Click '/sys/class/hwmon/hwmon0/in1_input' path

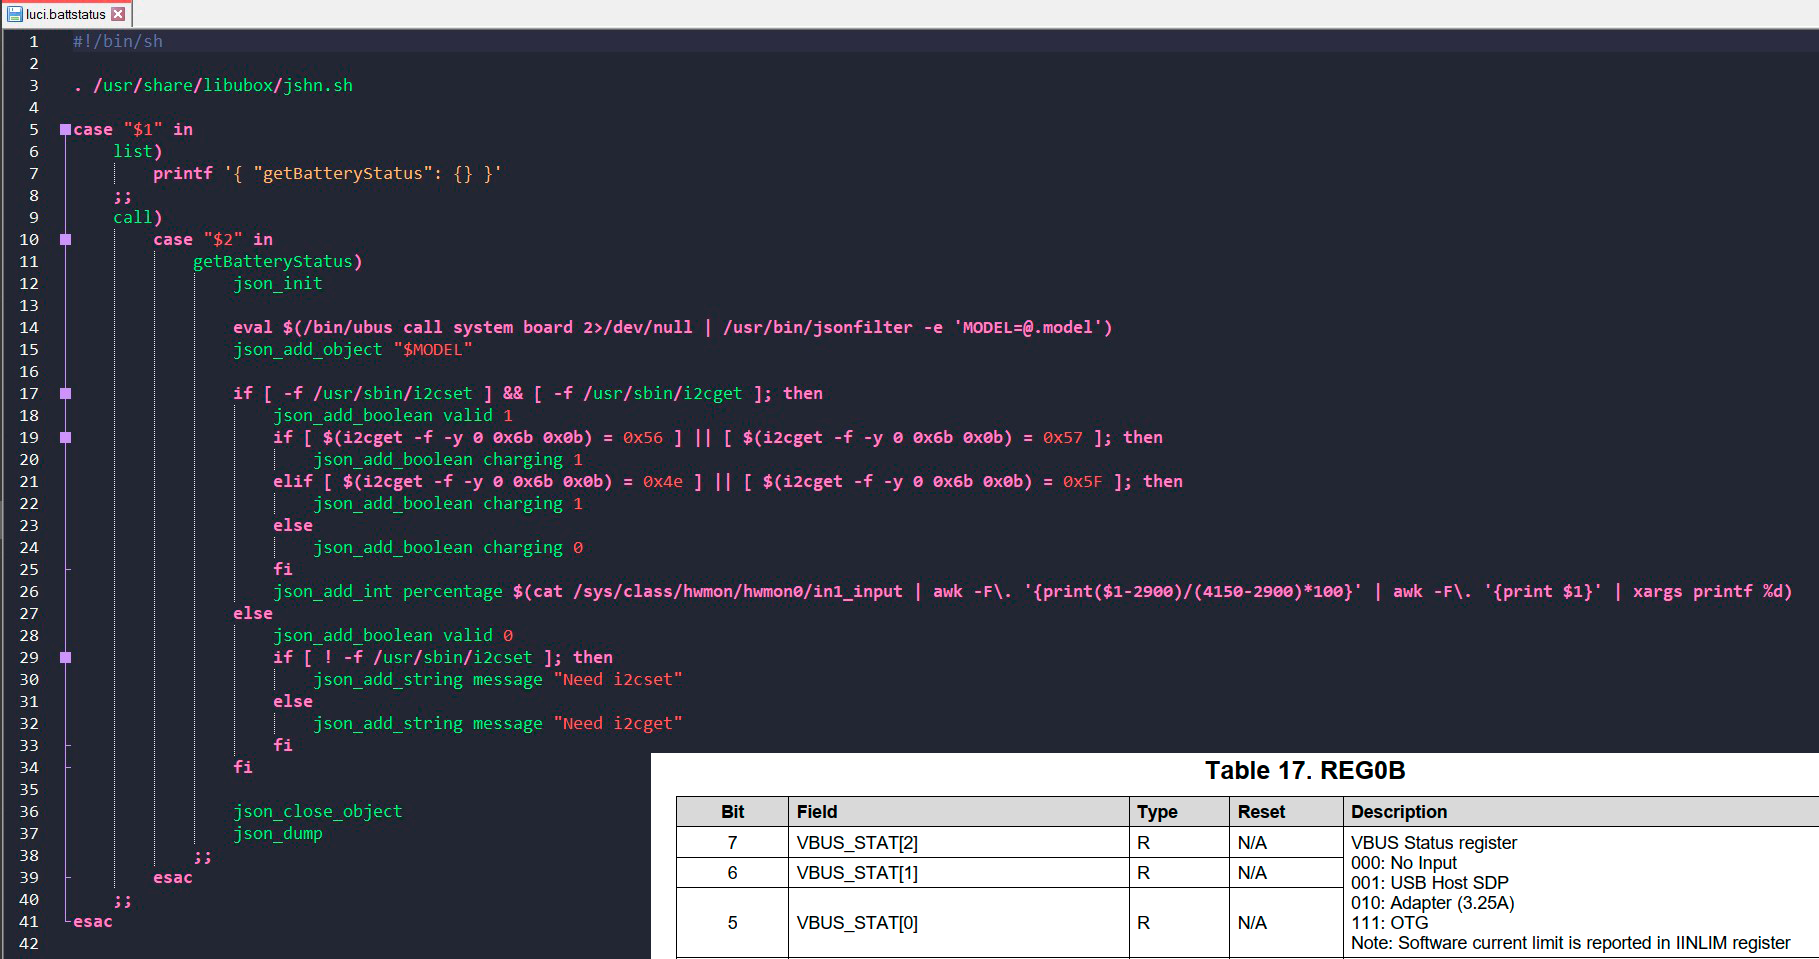(x=738, y=591)
